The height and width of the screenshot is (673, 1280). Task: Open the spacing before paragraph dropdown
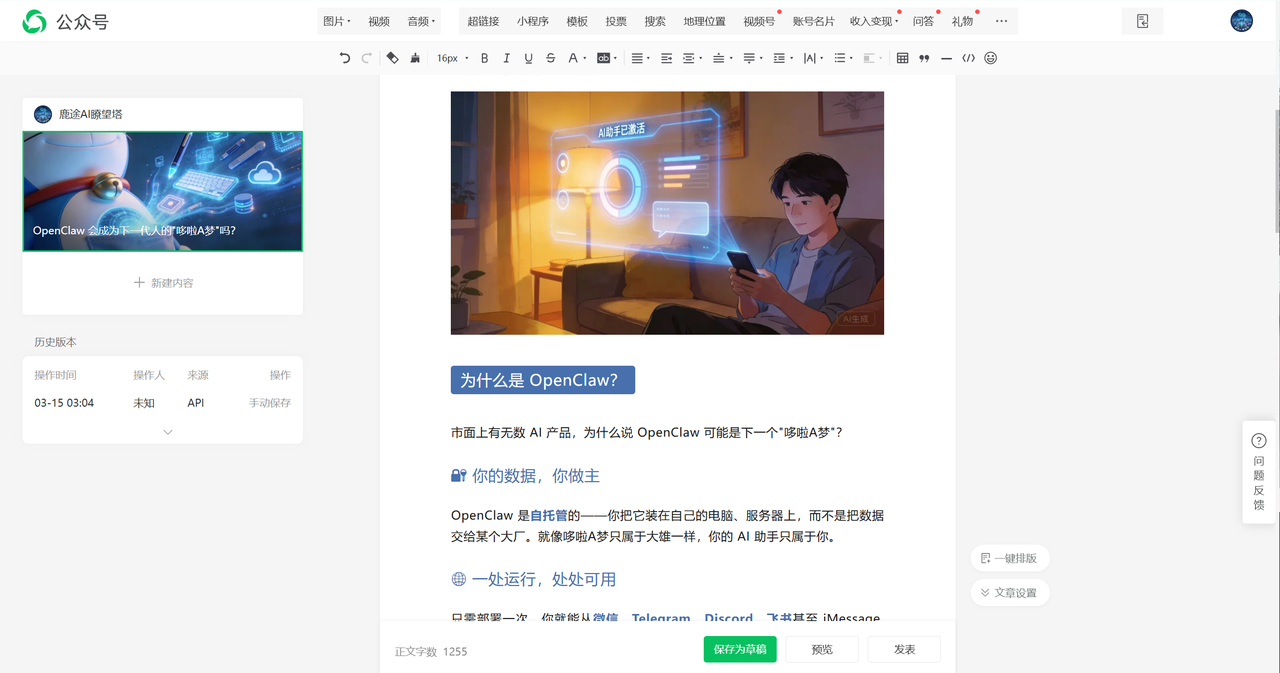(x=720, y=58)
